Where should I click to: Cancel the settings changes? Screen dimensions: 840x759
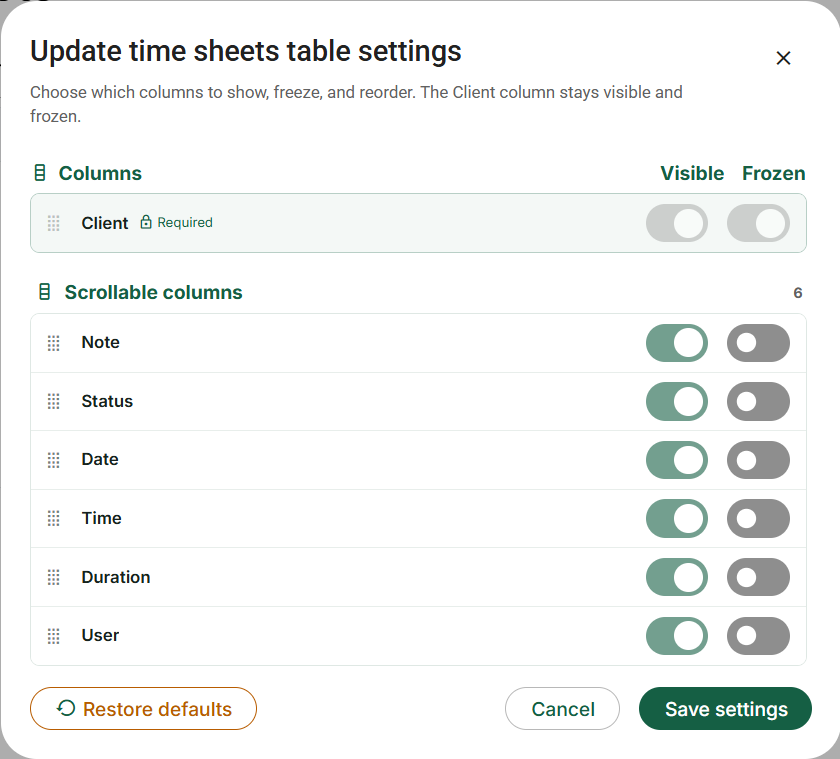(x=562, y=709)
